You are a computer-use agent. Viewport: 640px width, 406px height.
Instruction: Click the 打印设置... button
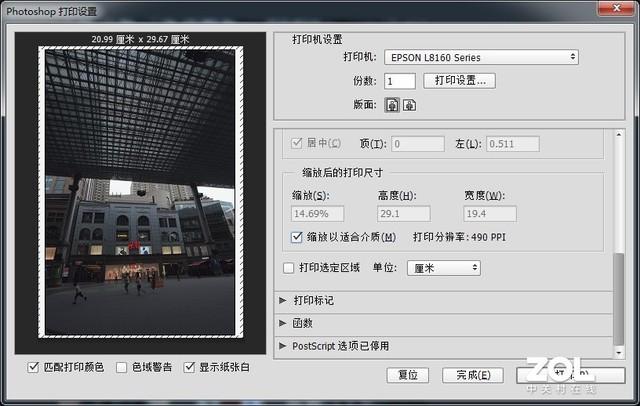[459, 81]
